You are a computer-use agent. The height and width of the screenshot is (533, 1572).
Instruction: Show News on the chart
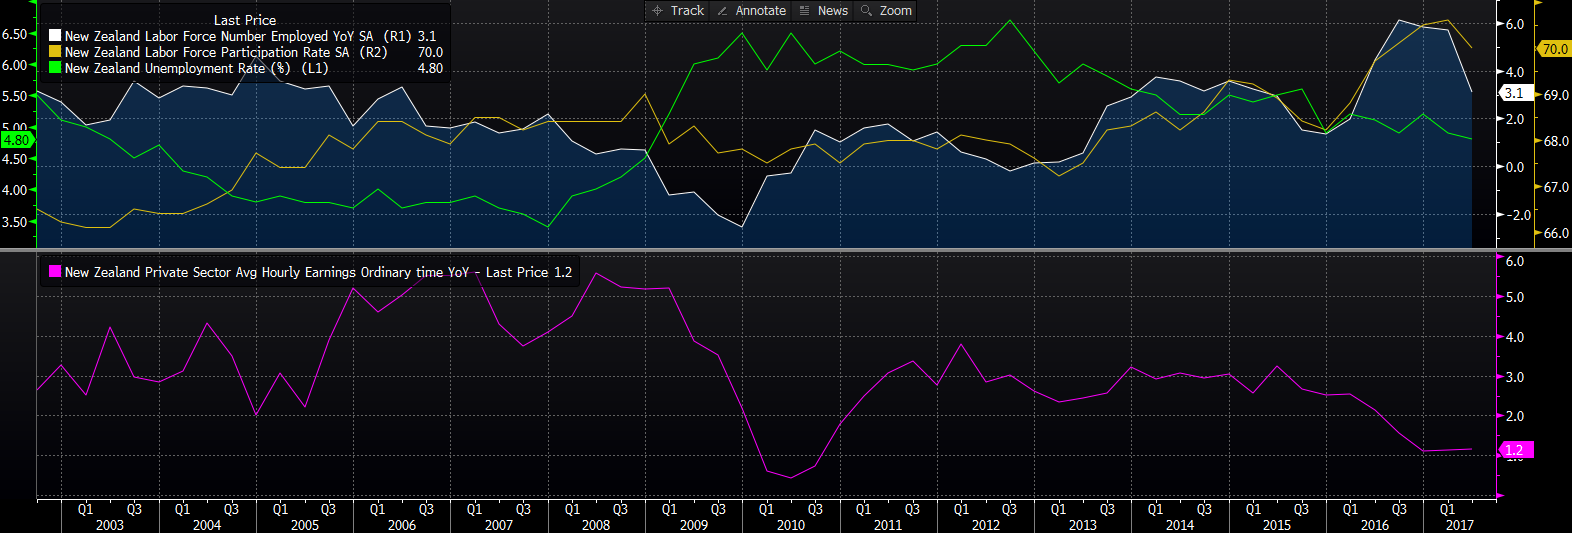point(832,11)
